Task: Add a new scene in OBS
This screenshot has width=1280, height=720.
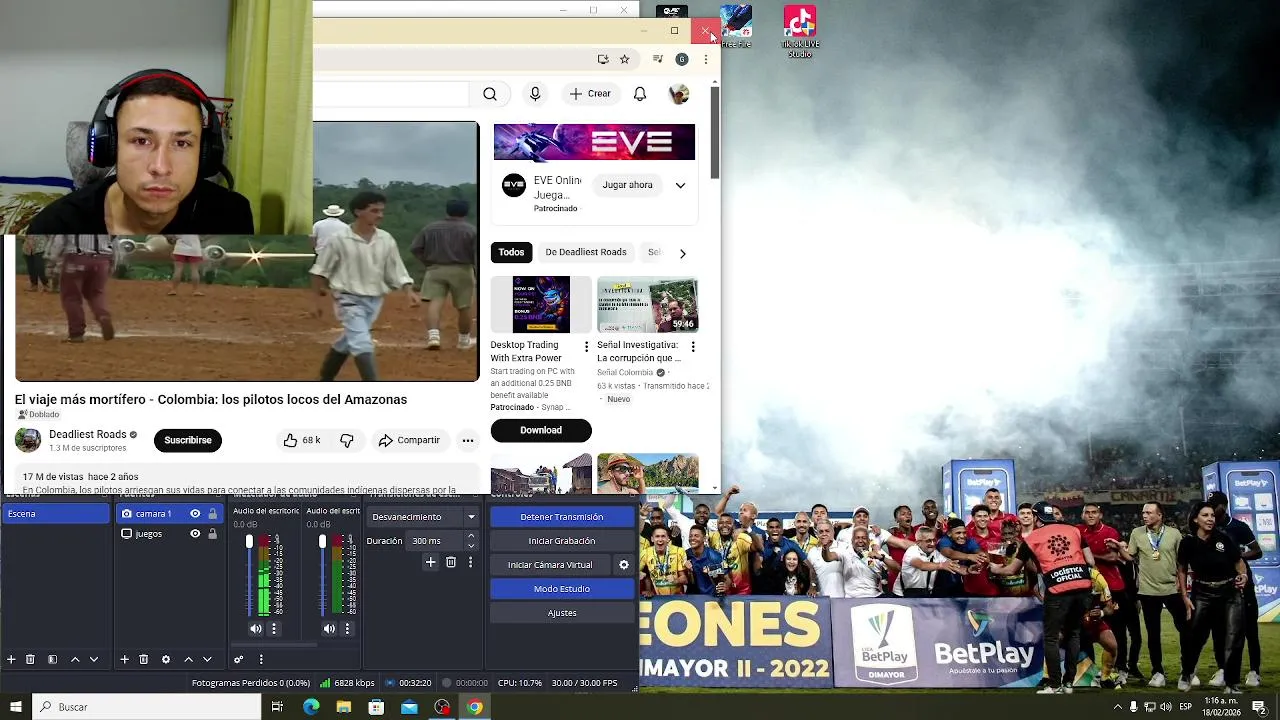Action: [x=11, y=659]
